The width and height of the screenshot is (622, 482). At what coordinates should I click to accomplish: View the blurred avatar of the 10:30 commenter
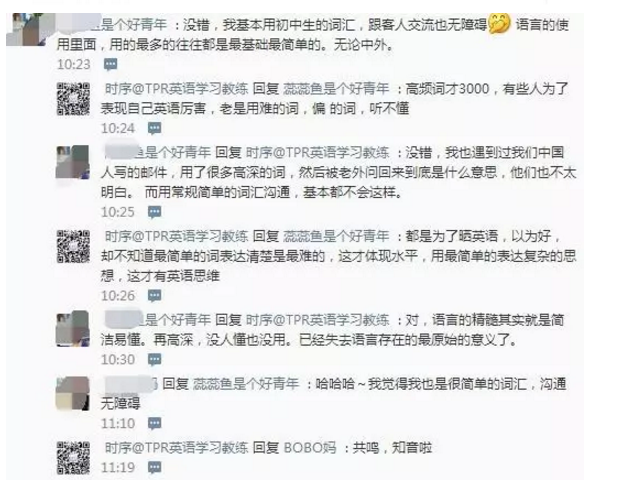[x=73, y=328]
